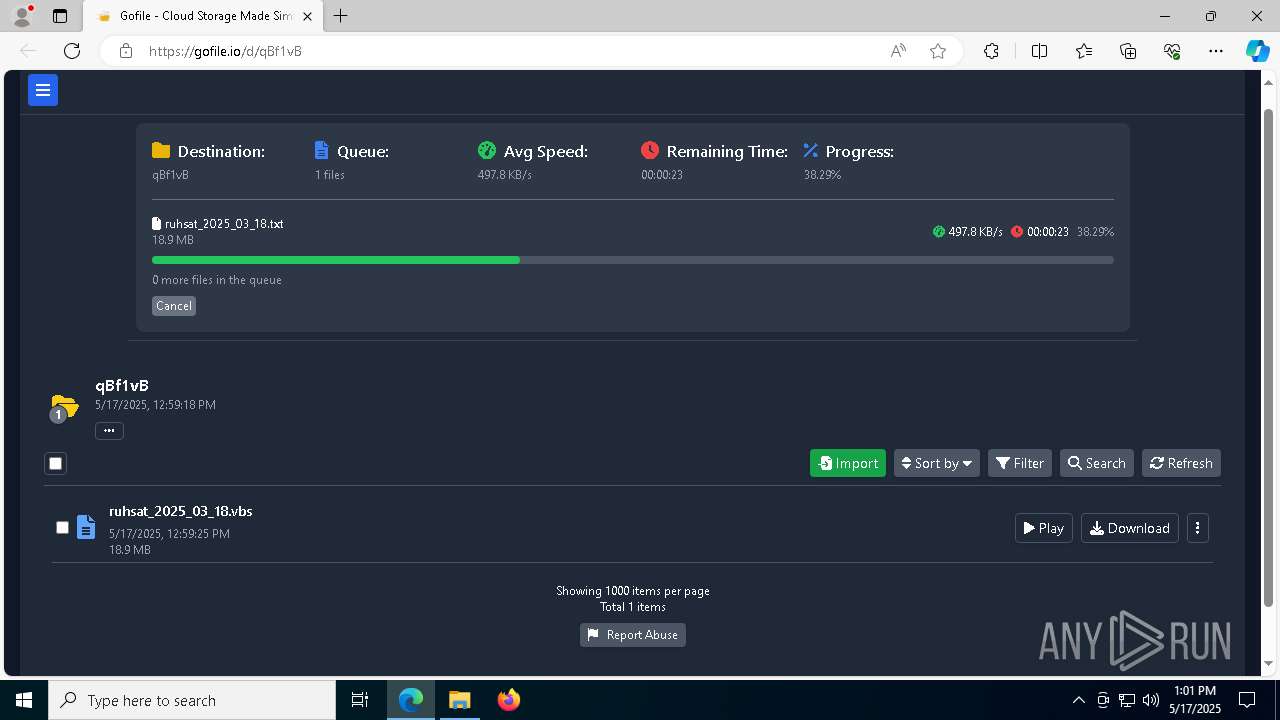Viewport: 1280px width, 720px height.
Task: Click the browser back arrow
Action: pyautogui.click(x=28, y=51)
